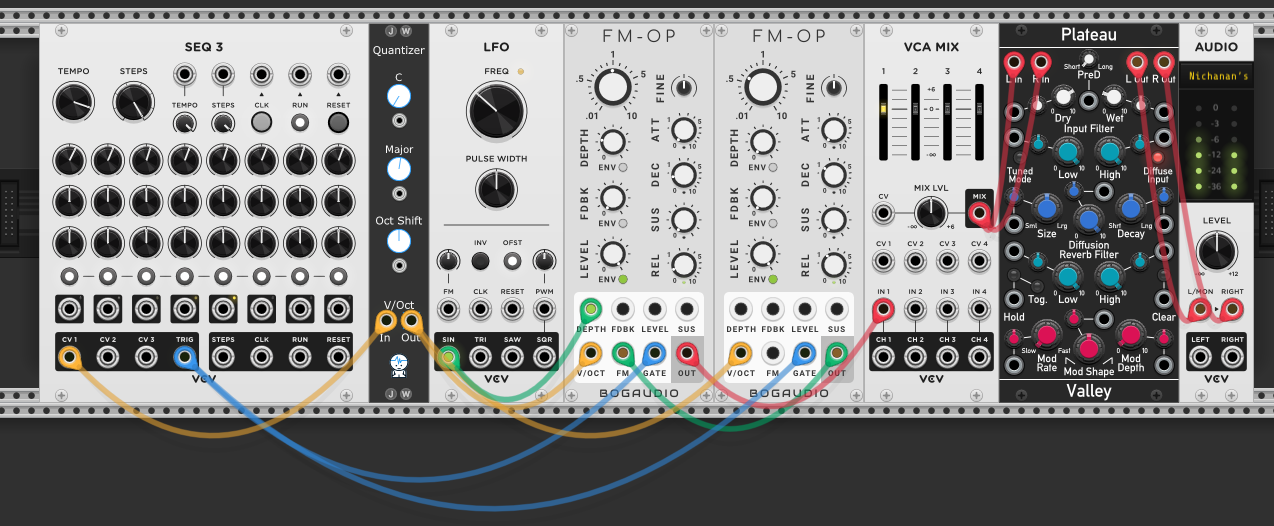Click the CV 1 output jack on SEQ 3

coord(70,357)
